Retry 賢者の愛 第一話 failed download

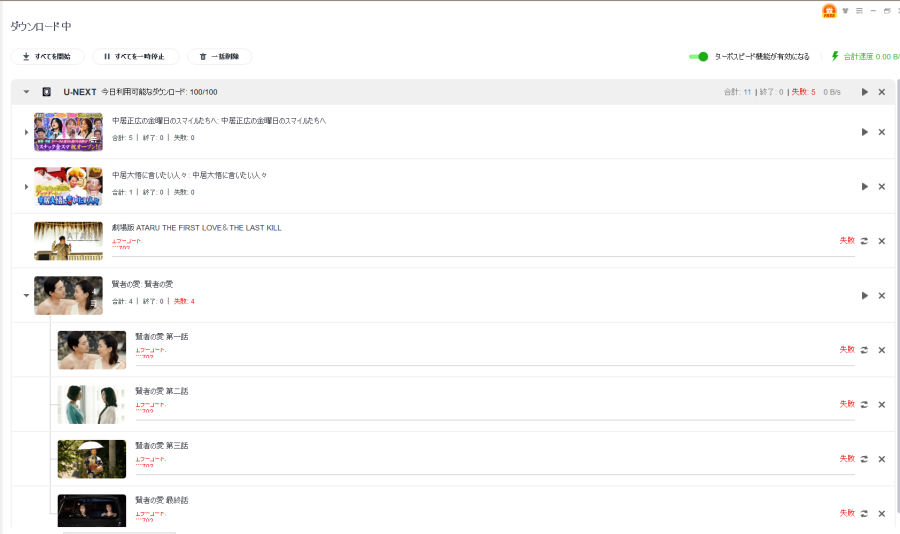(x=865, y=350)
